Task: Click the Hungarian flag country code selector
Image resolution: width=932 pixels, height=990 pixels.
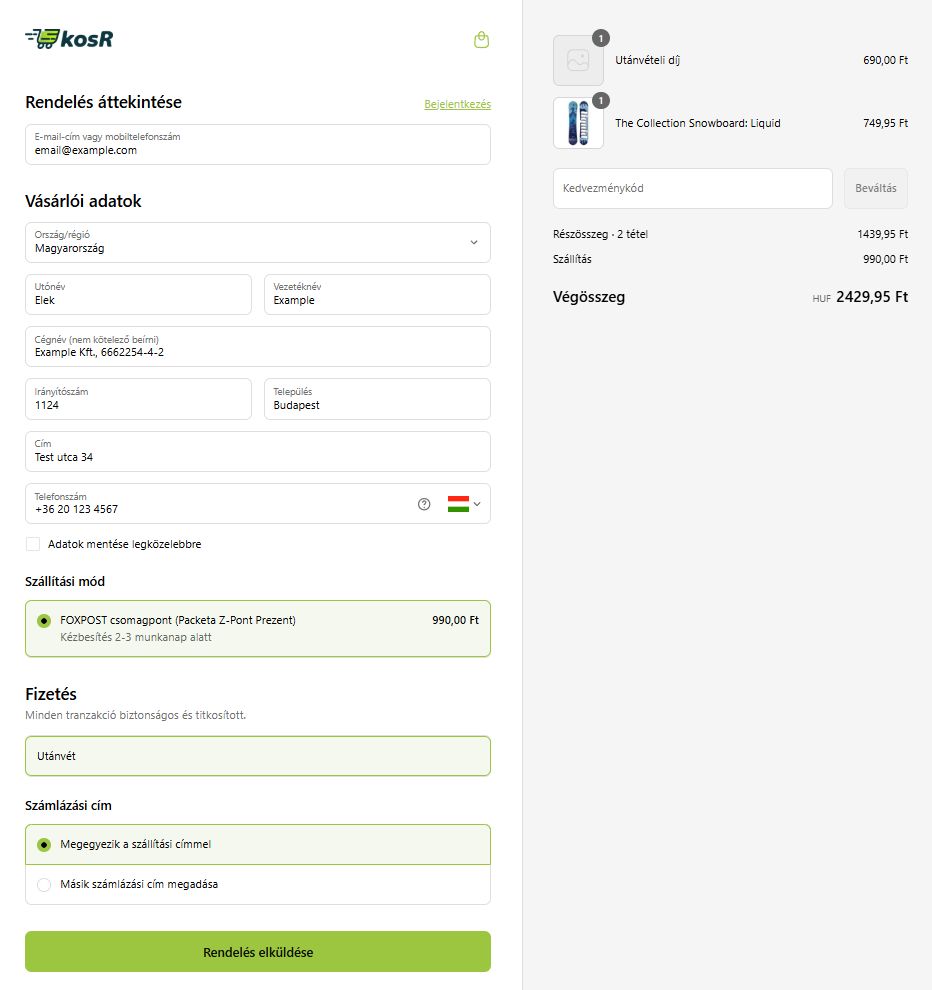Action: click(463, 504)
